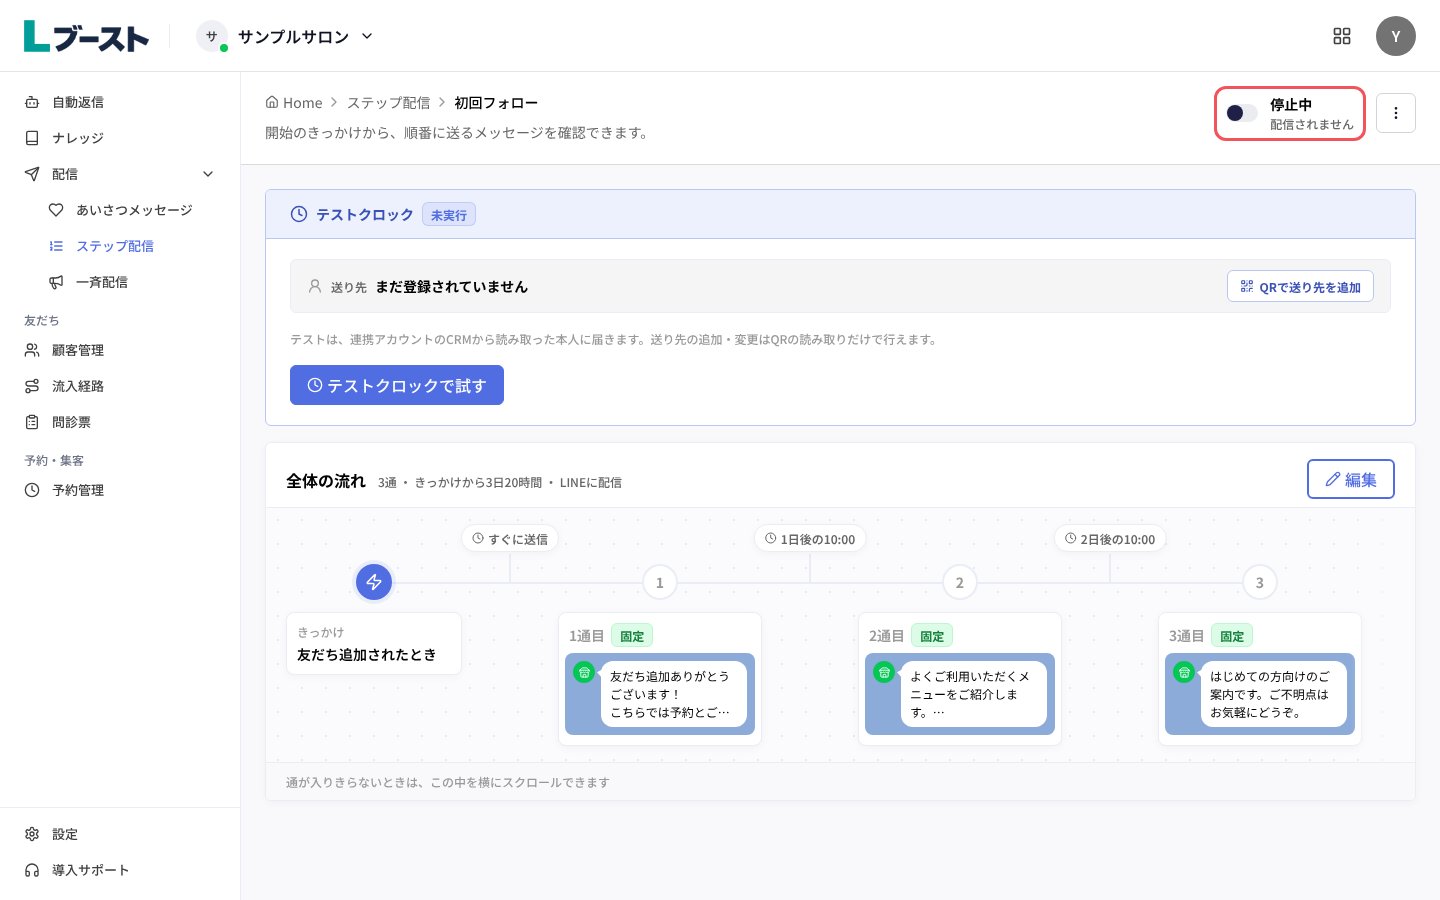Click the LINE icon in 1通目 message
Screen dimensions: 1440x900
coord(584,672)
